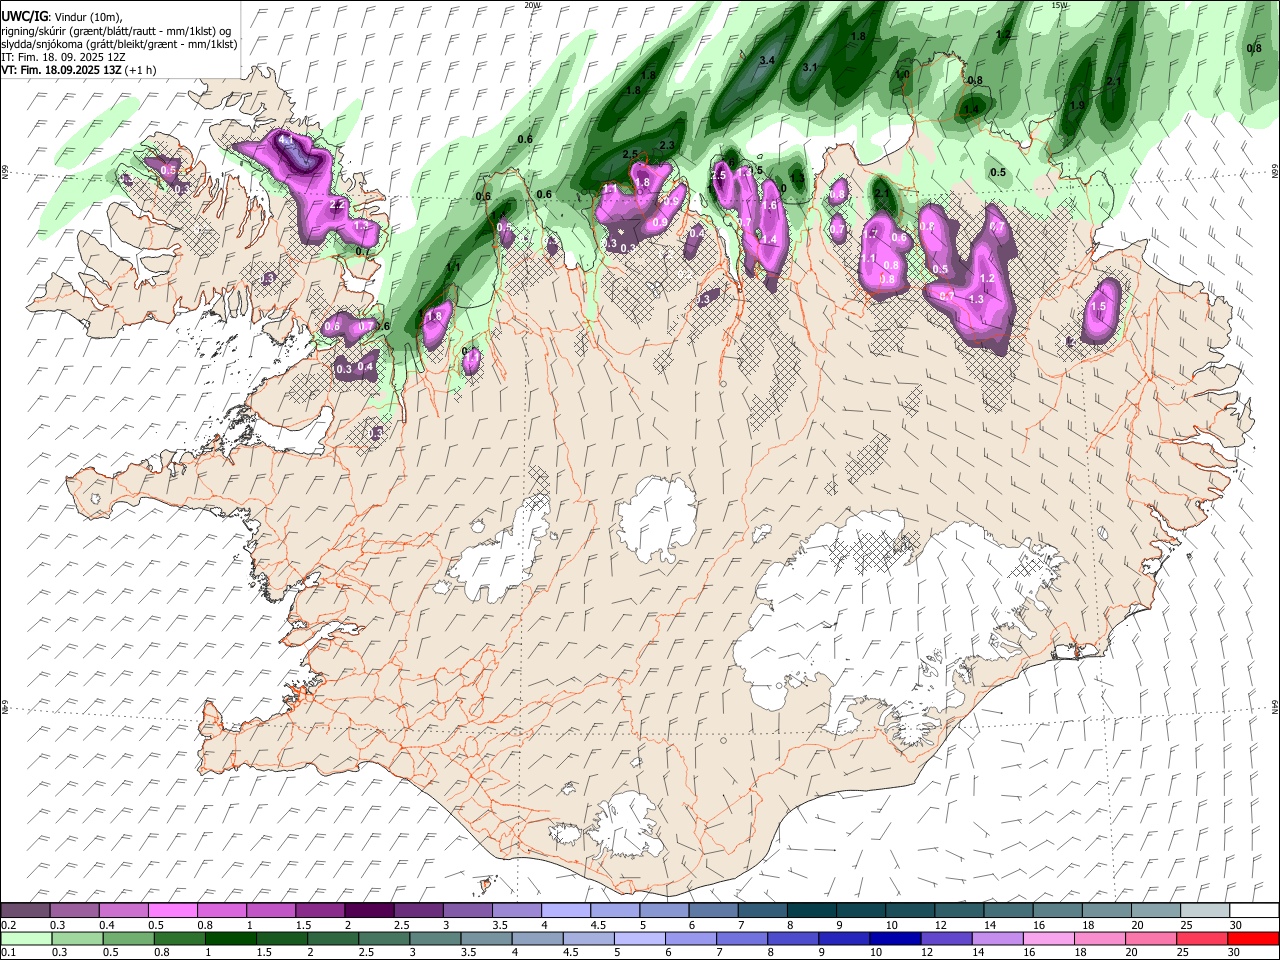Screen dimensions: 1280x960
Task: Pick upper scale swatch between 1.5 and 2
Action: click(x=319, y=911)
